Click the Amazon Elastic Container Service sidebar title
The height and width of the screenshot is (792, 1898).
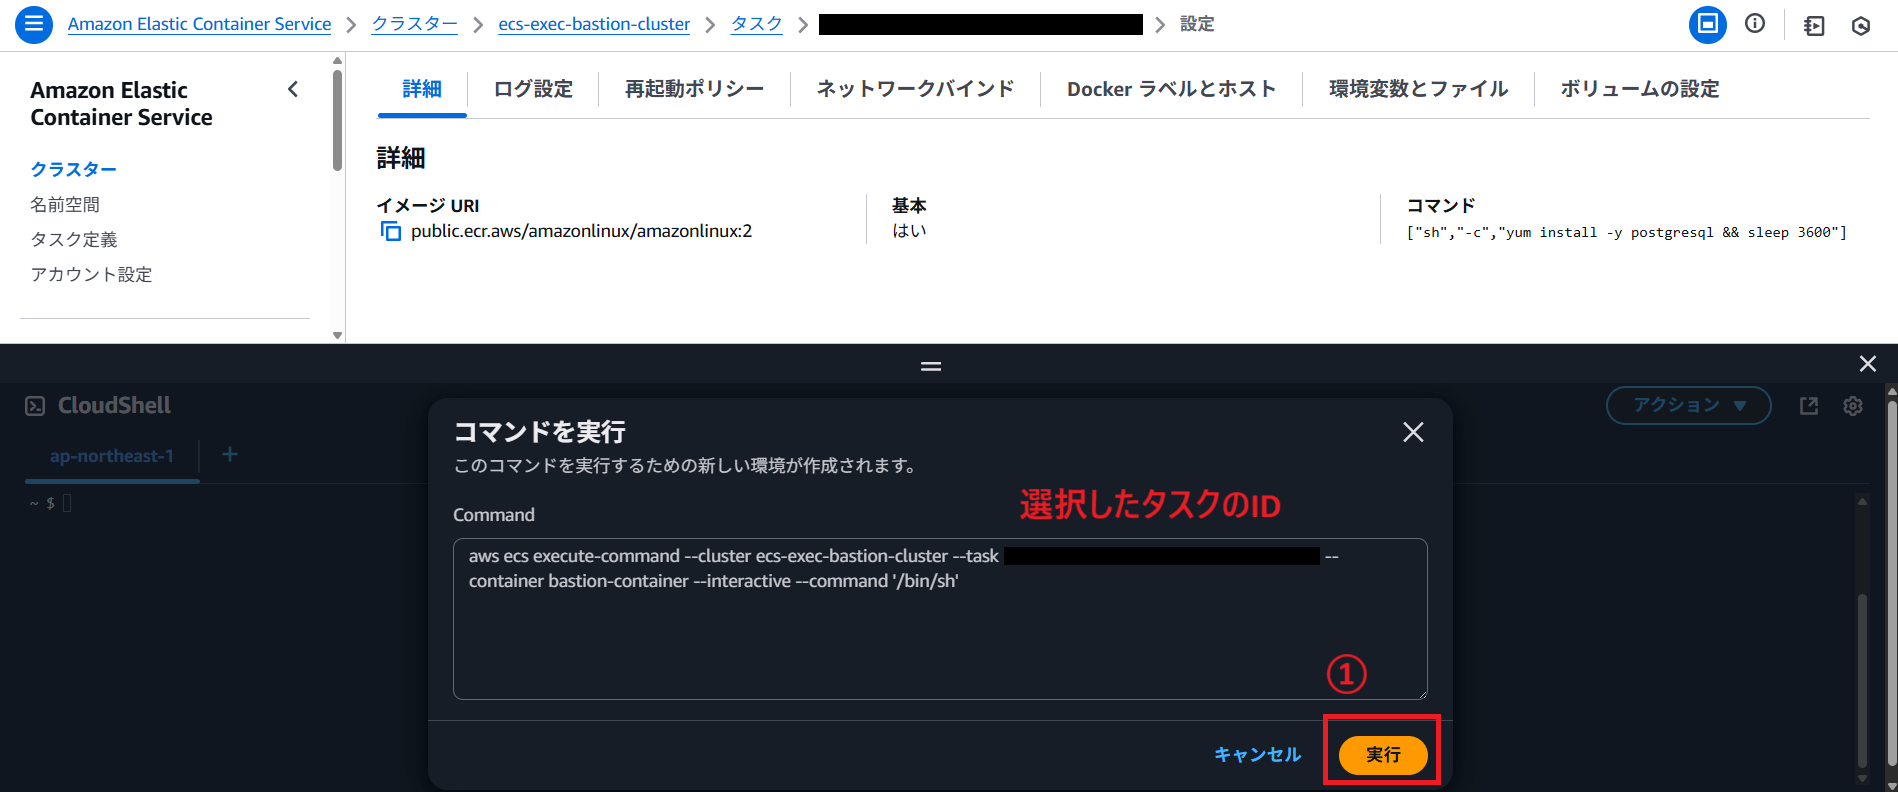tap(121, 104)
